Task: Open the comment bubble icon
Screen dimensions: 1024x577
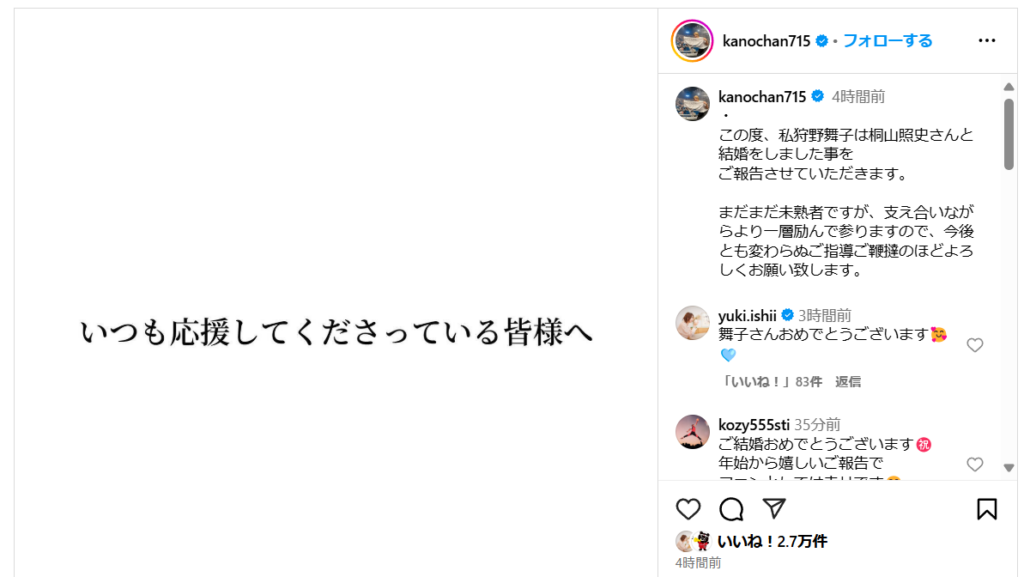Action: coord(731,509)
